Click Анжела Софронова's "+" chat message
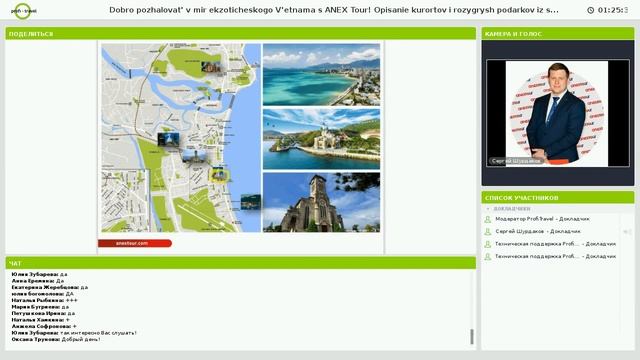This screenshot has width=640, height=360. pyautogui.click(x=44, y=327)
